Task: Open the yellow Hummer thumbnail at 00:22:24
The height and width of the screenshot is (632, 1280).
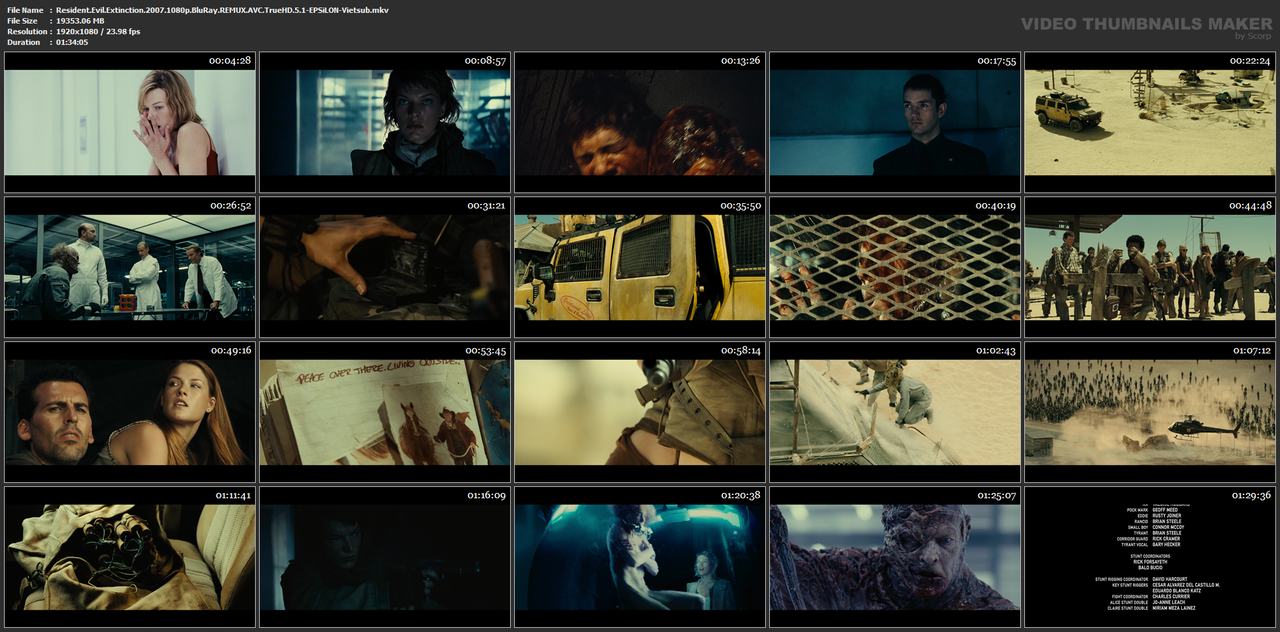Action: (1150, 122)
